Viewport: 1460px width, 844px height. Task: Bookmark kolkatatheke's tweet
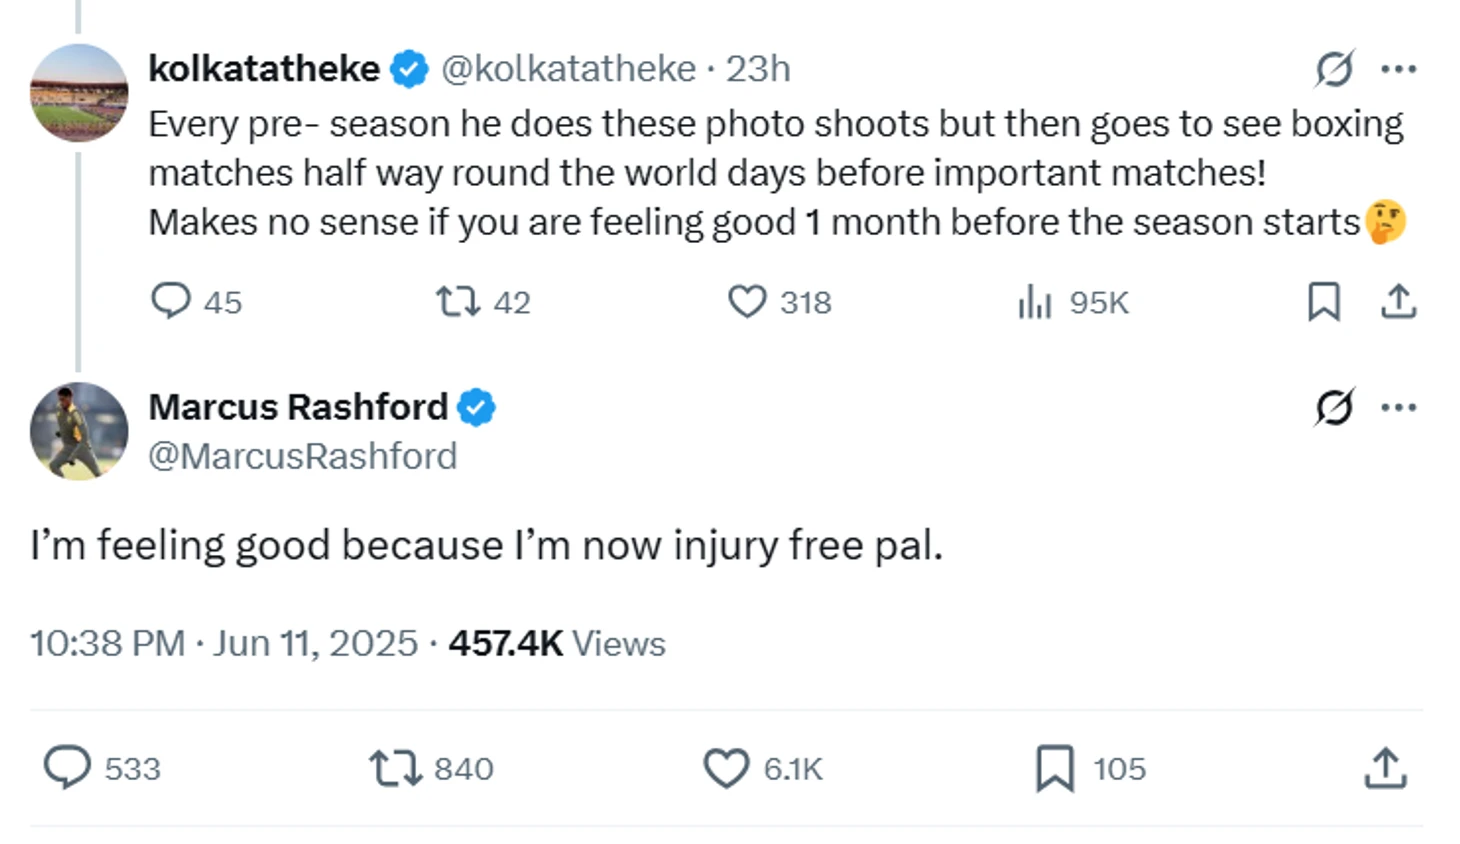click(x=1323, y=301)
